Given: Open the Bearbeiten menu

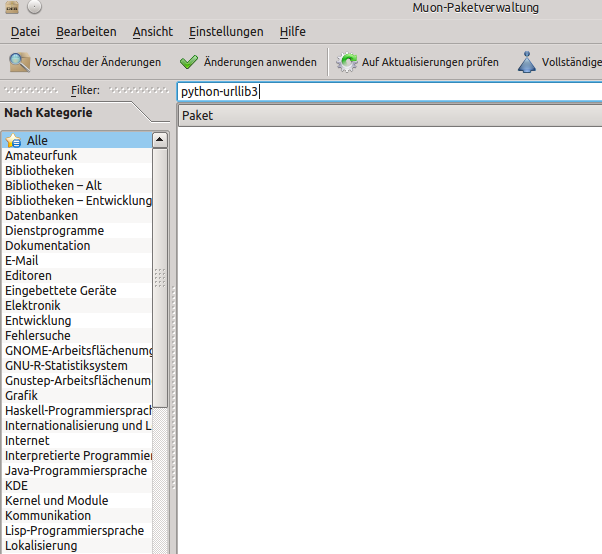Looking at the screenshot, I should coord(86,32).
